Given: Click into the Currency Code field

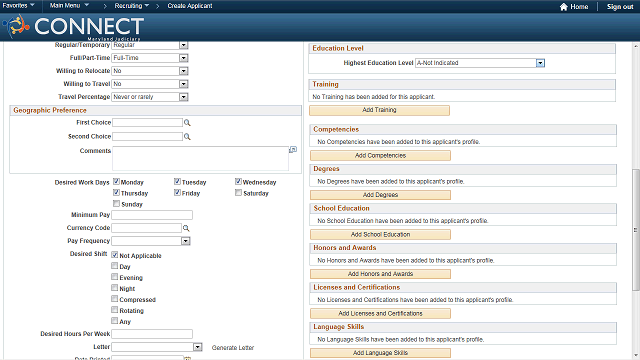Looking at the screenshot, I should click(147, 228).
